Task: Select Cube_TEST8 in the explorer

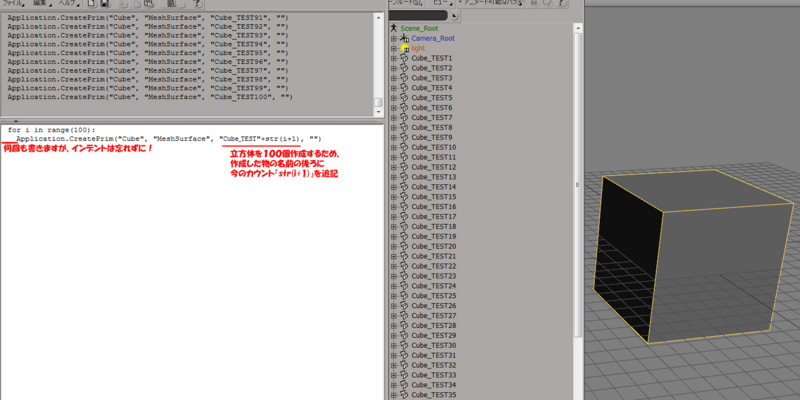Action: [432, 128]
